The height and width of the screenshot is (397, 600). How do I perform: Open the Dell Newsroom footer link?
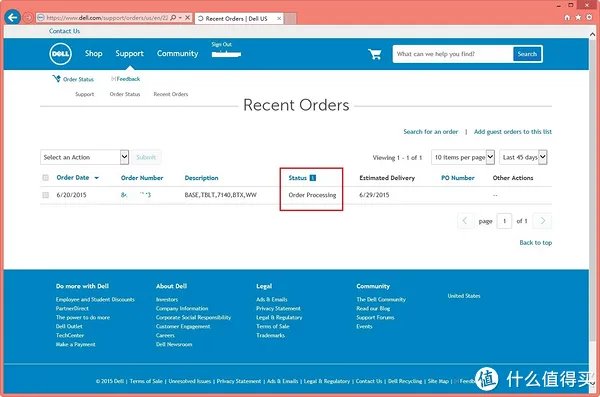click(174, 345)
